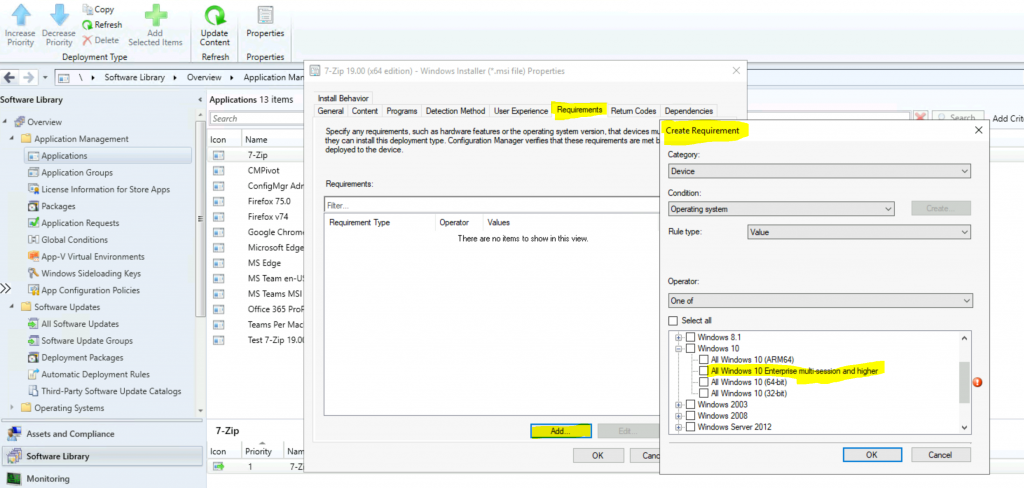Click OK in Create Requirement dialog

tap(872, 454)
